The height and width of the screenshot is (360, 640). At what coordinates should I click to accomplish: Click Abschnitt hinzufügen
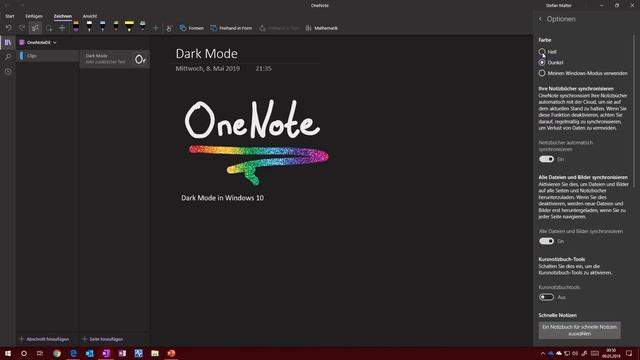pos(44,339)
